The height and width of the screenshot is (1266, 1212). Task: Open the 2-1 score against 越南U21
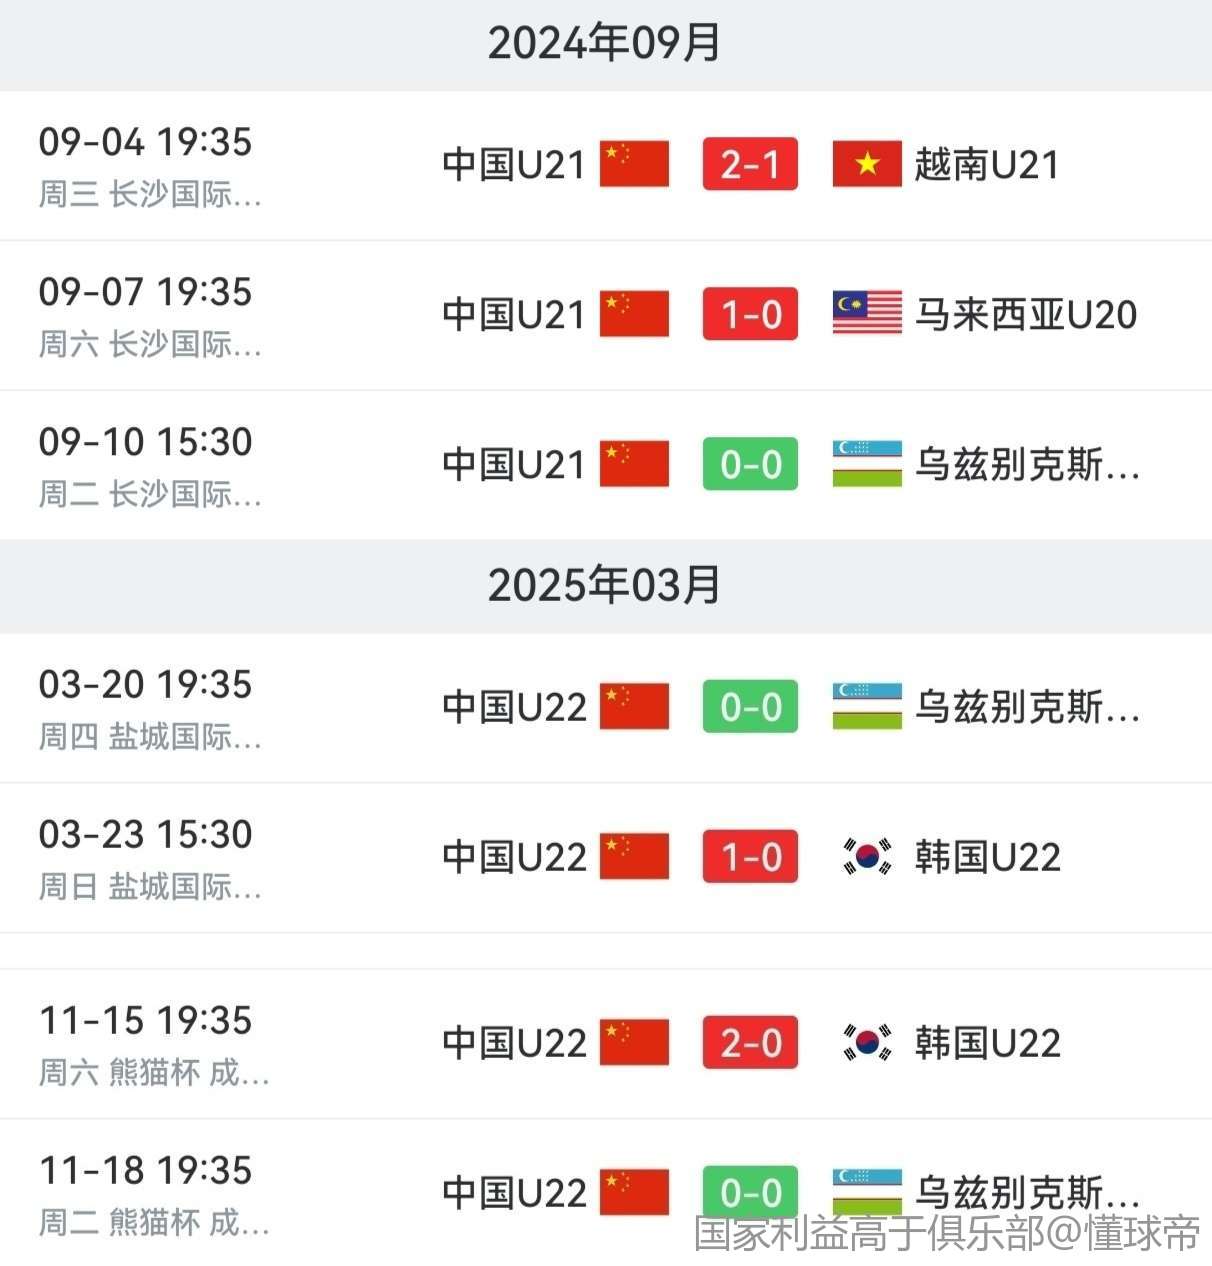pos(750,165)
